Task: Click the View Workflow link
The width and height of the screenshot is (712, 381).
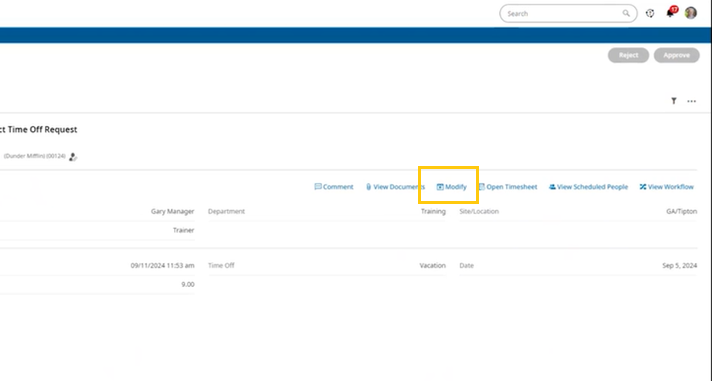Action: click(x=667, y=187)
